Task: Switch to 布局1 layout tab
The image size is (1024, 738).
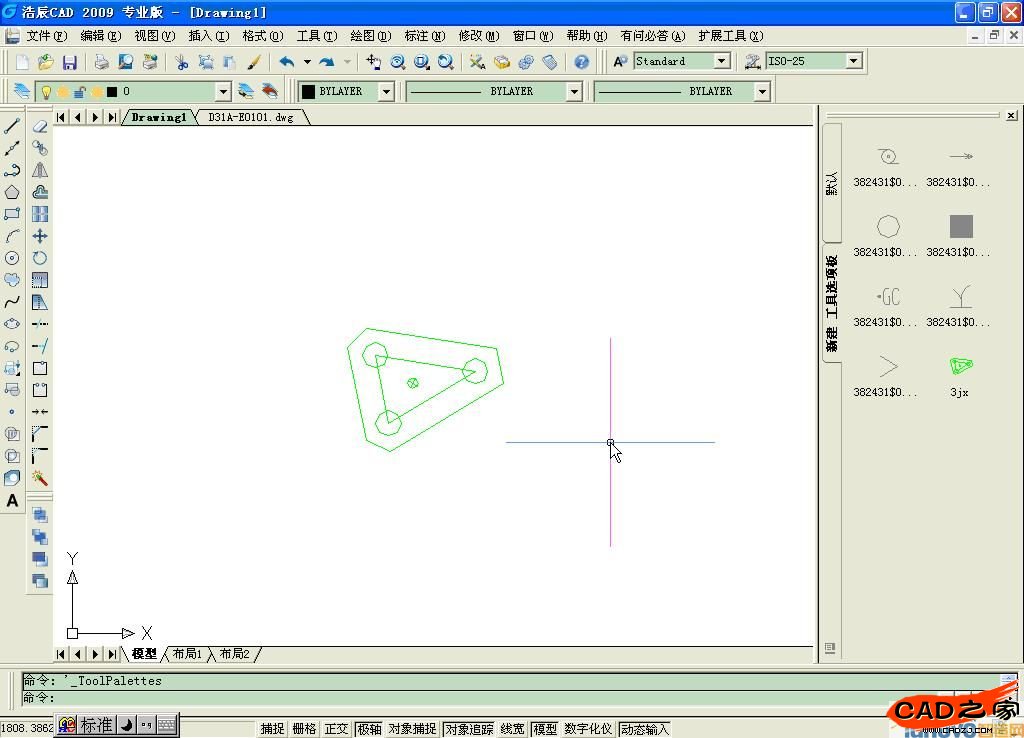Action: [186, 654]
